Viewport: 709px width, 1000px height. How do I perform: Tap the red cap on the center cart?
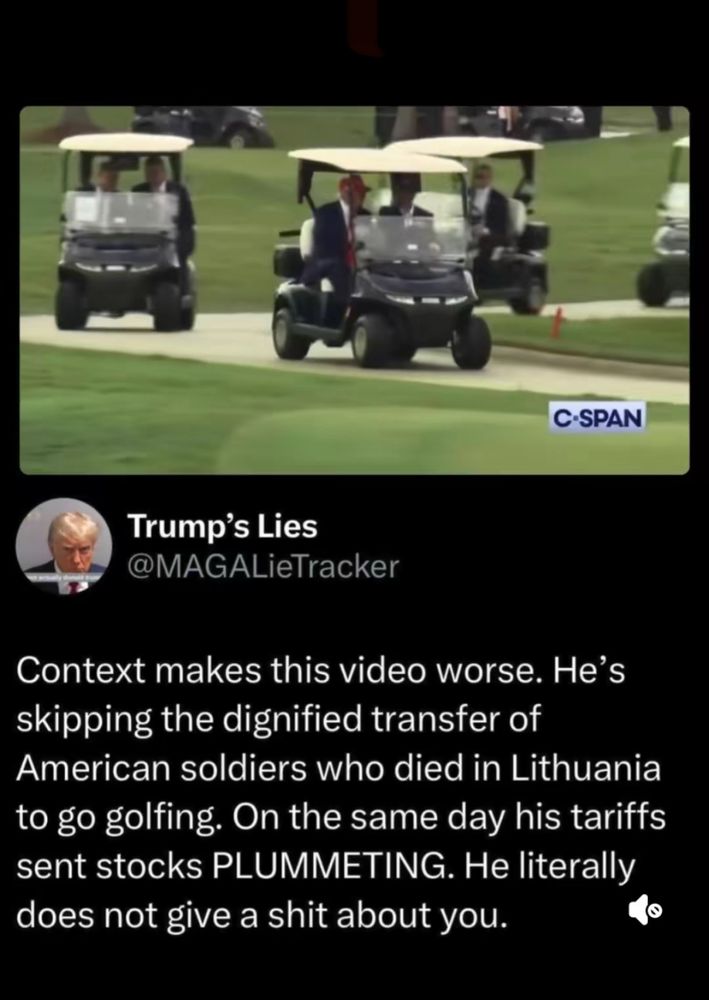point(354,185)
